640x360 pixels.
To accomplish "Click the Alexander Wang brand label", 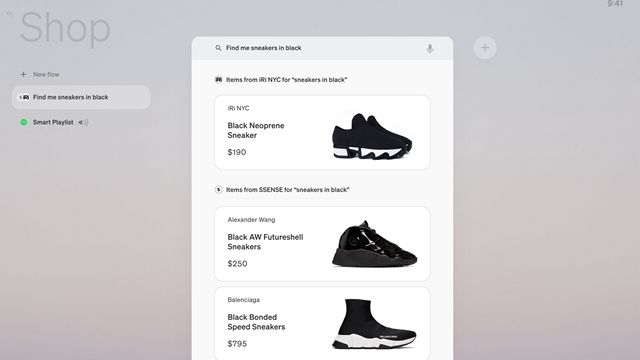I will (251, 220).
